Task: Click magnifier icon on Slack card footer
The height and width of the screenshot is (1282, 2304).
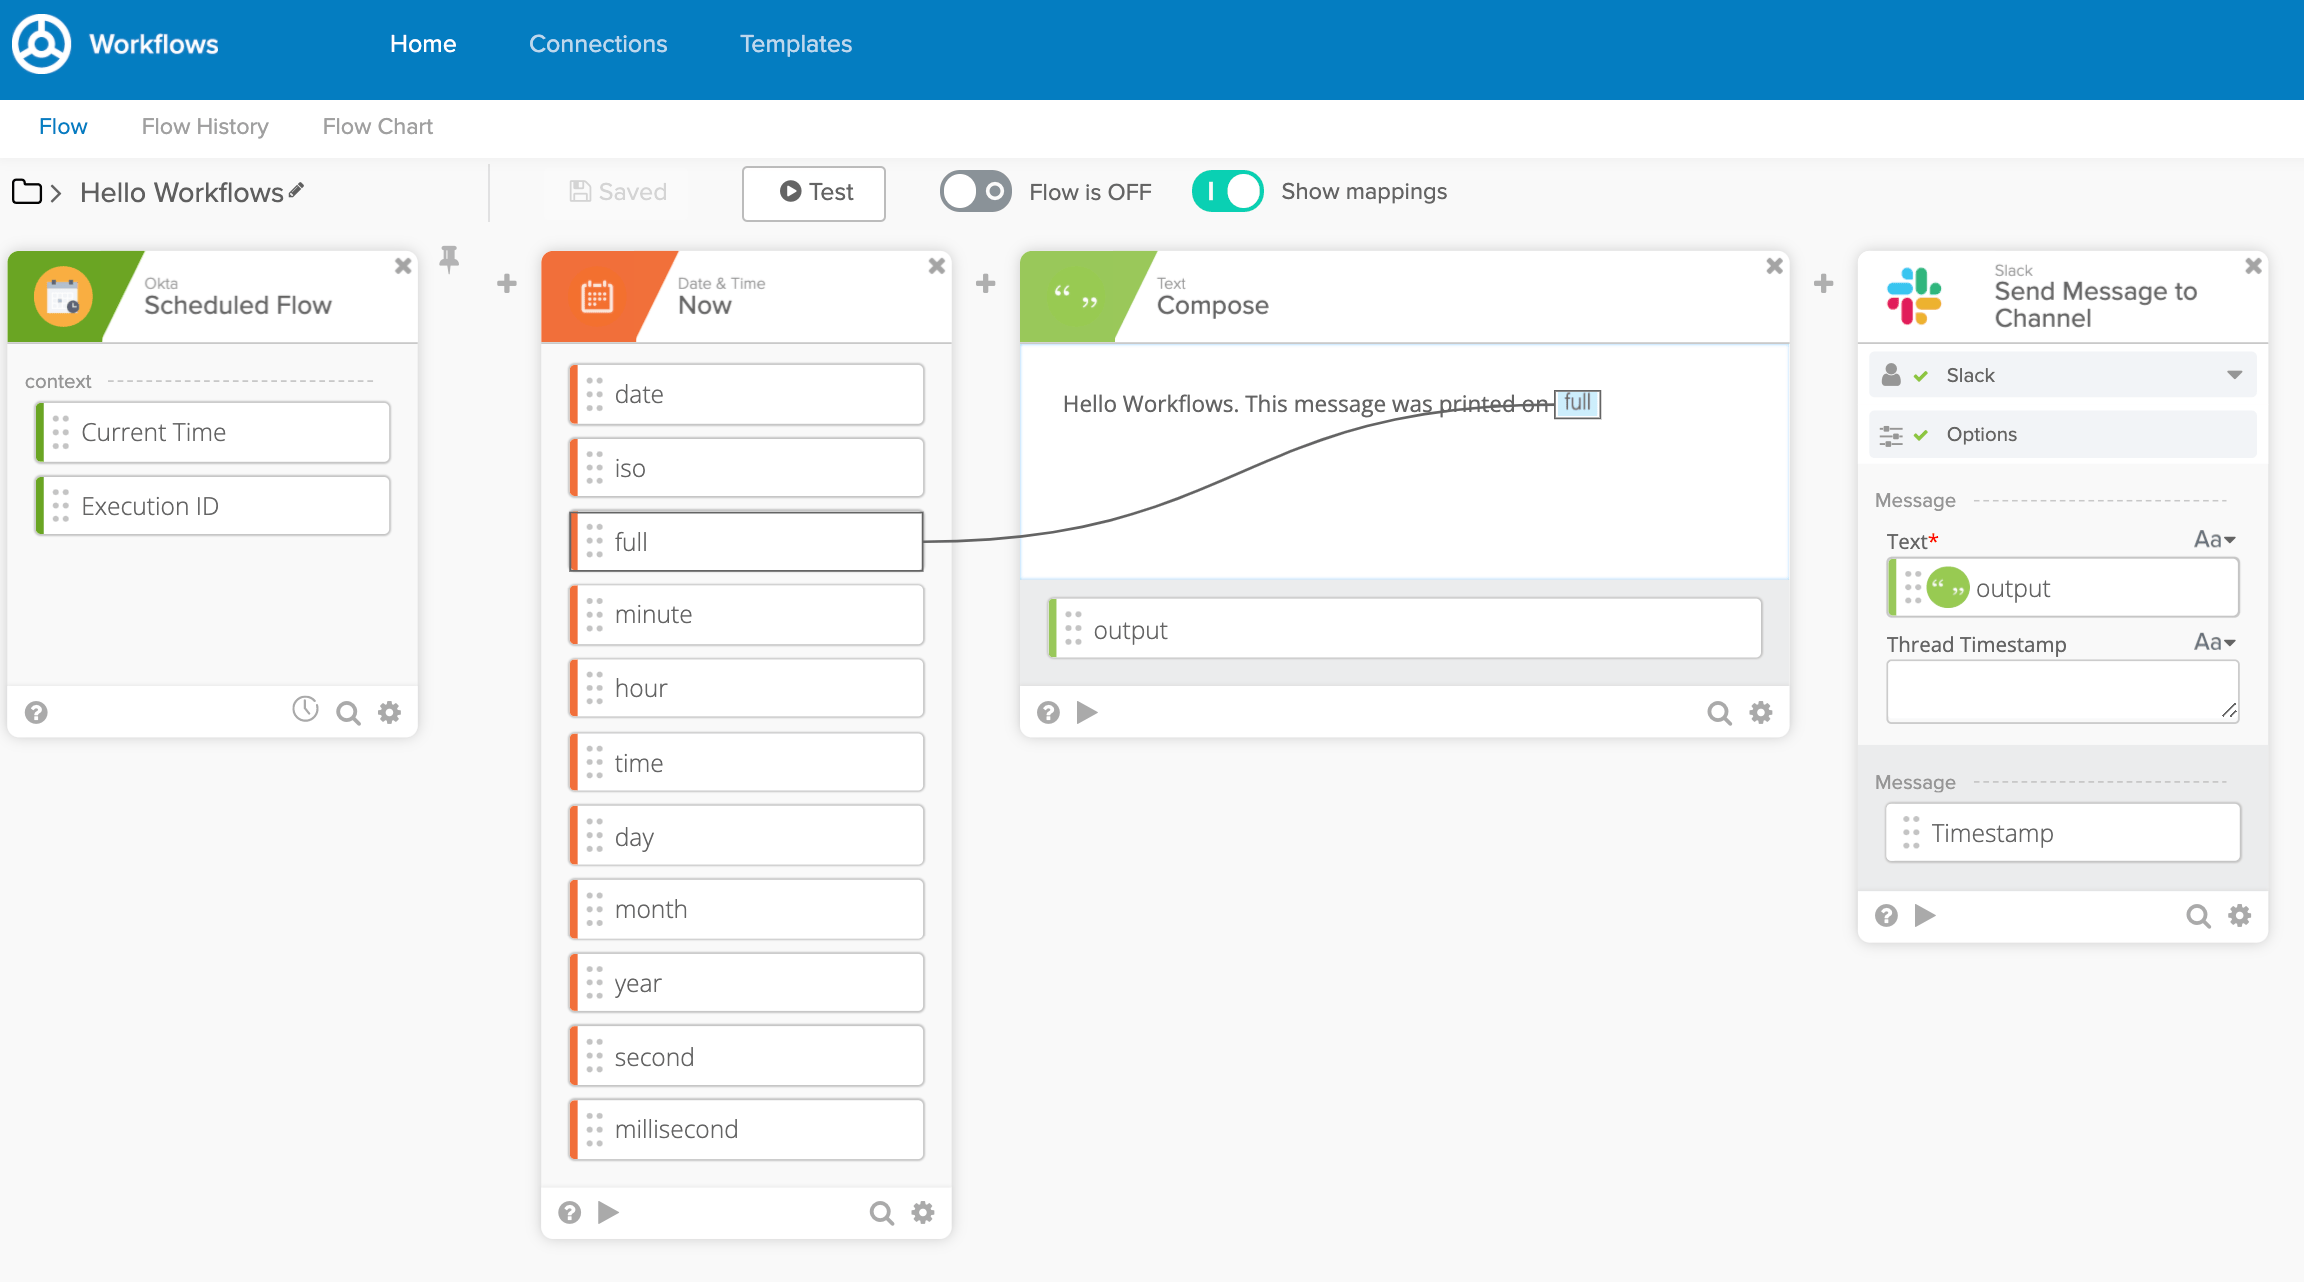Action: [2198, 916]
